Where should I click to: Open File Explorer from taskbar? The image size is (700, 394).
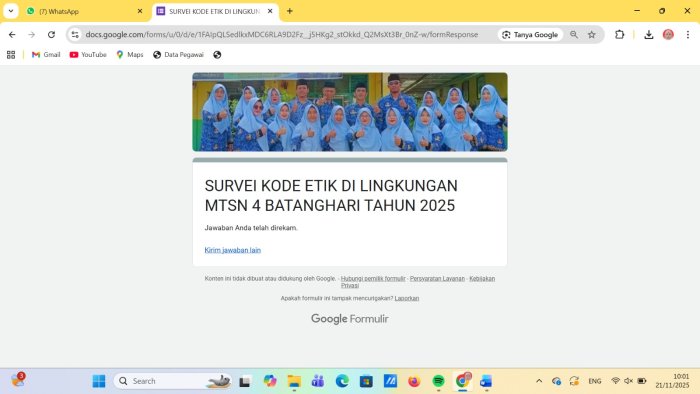point(294,381)
